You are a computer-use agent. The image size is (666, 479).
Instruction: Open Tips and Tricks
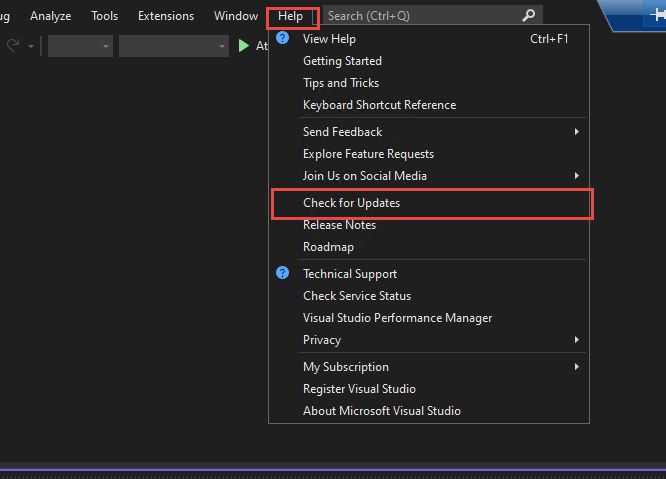429,83
